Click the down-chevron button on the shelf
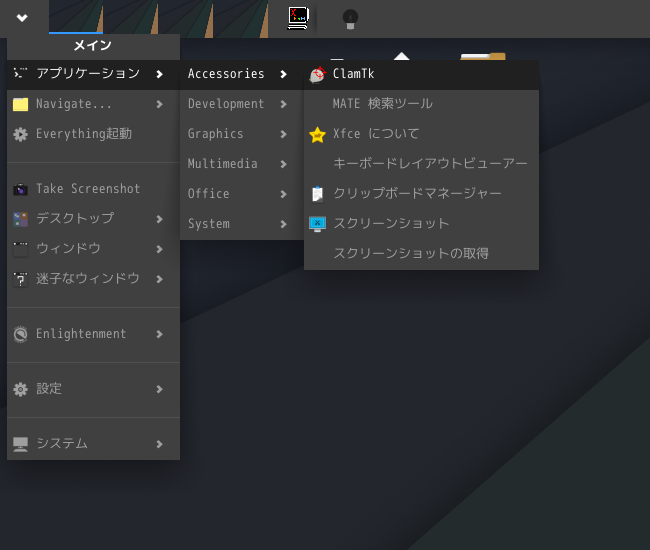Image resolution: width=650 pixels, height=550 pixels. click(22, 18)
